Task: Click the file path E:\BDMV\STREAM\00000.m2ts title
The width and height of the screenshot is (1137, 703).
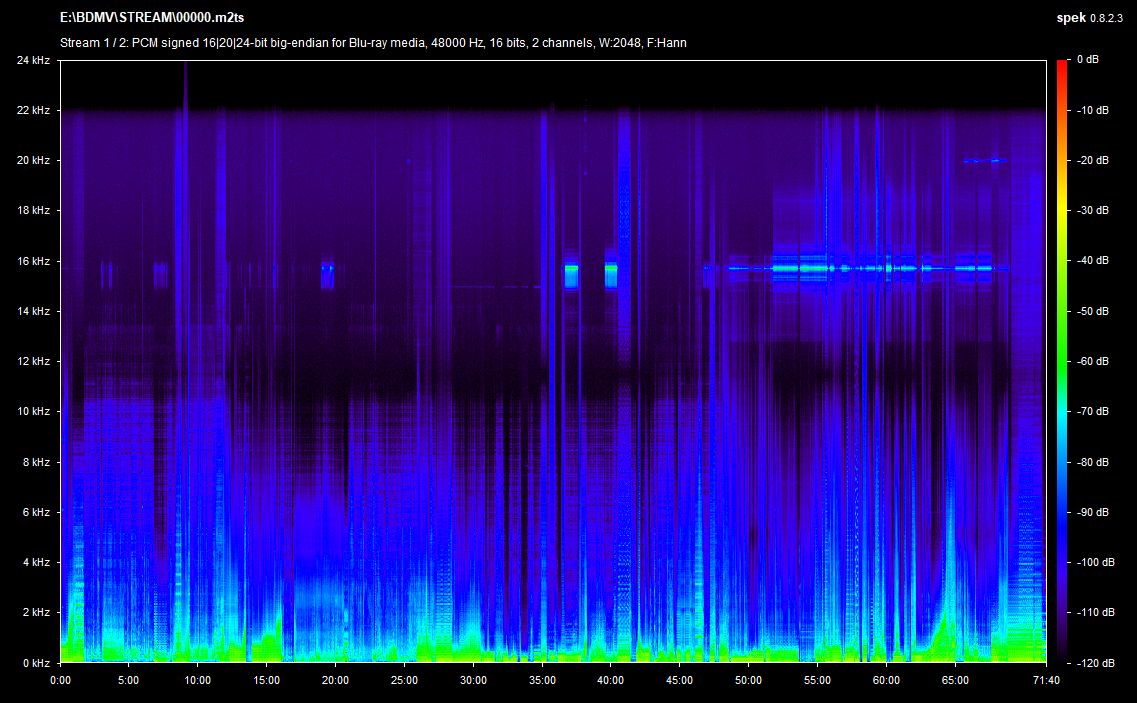Action: pos(150,17)
